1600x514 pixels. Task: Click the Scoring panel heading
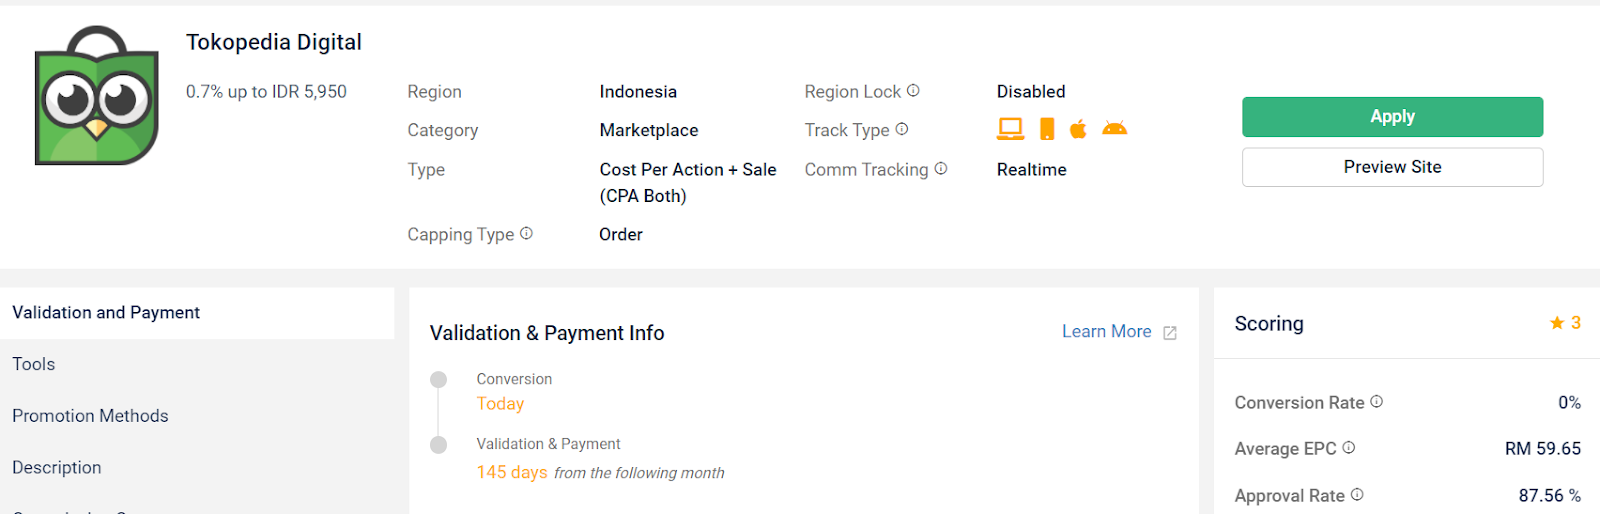(1269, 323)
